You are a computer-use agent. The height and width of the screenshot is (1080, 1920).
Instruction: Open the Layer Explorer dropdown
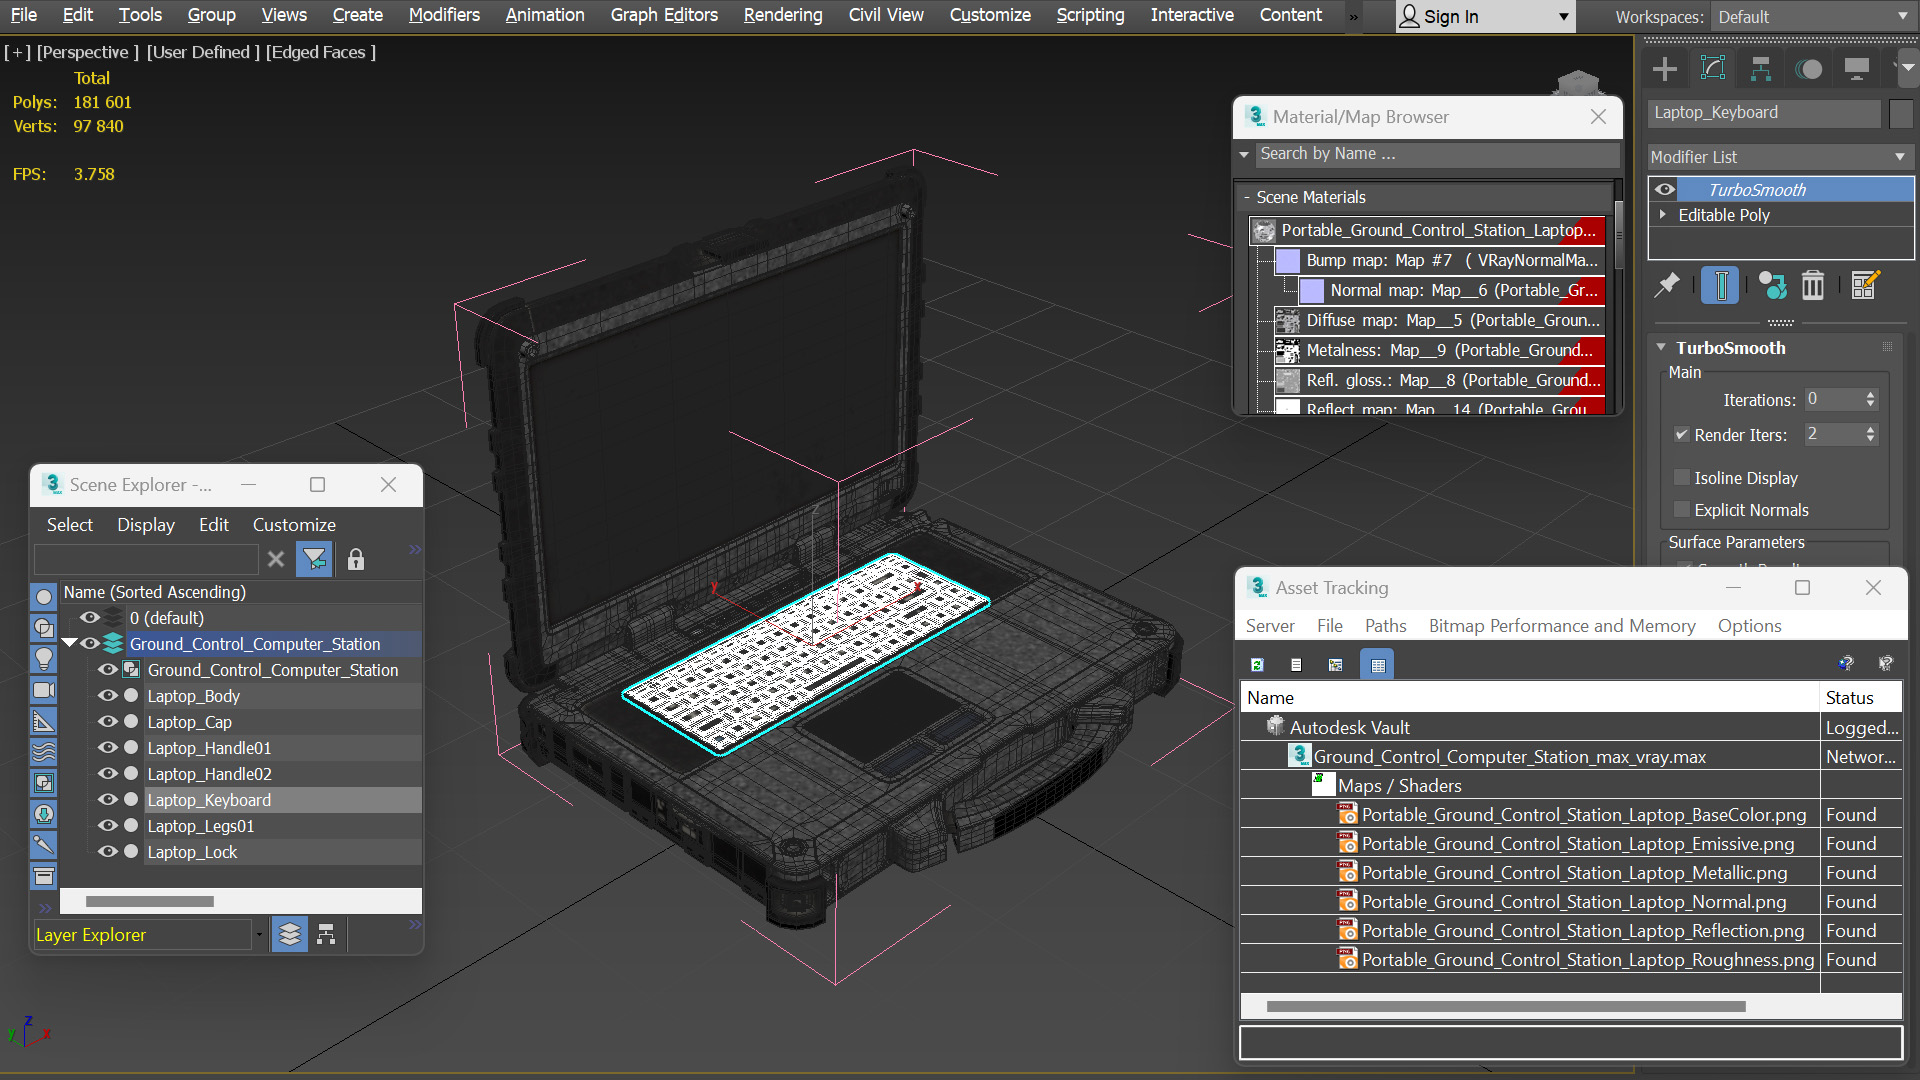[259, 935]
